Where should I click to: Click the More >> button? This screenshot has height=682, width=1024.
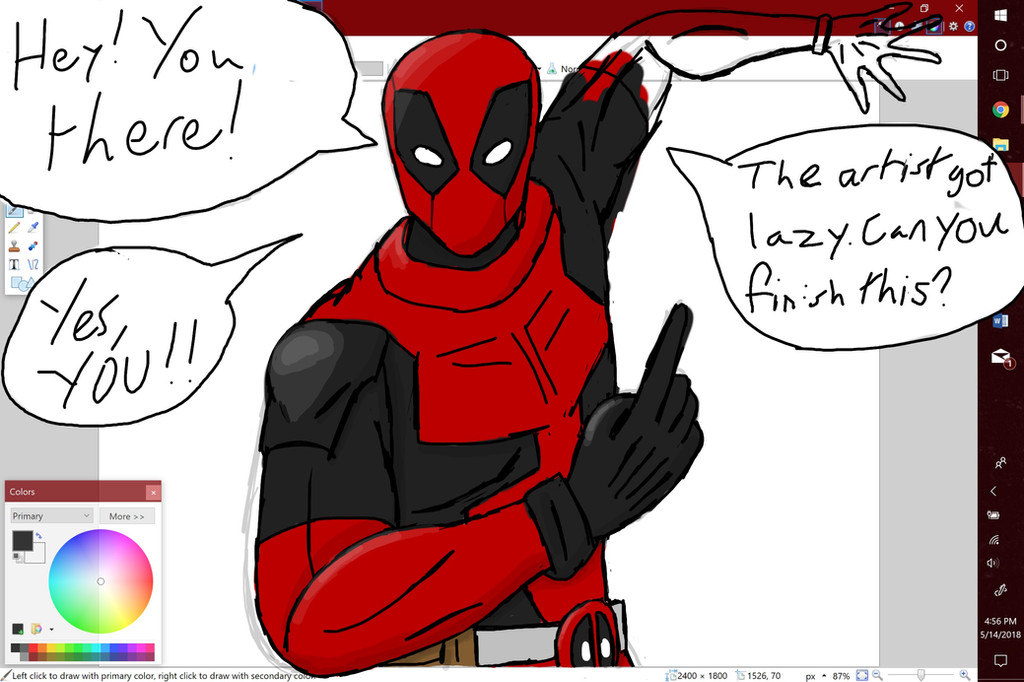pos(127,515)
